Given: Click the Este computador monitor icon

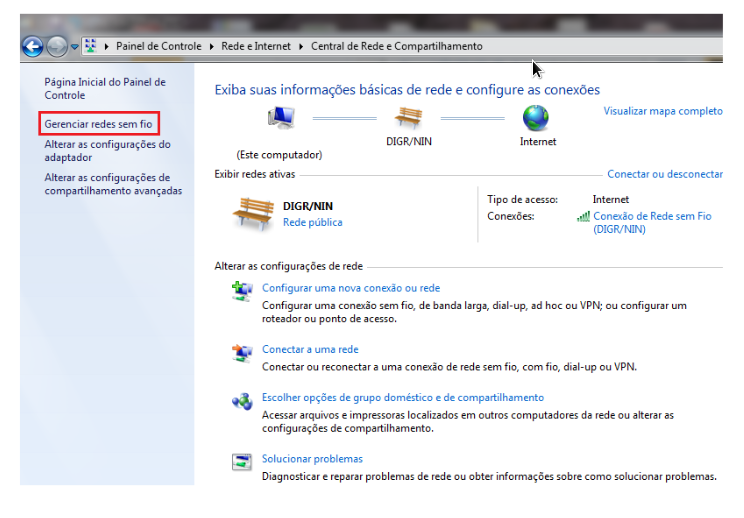Looking at the screenshot, I should coord(281,118).
